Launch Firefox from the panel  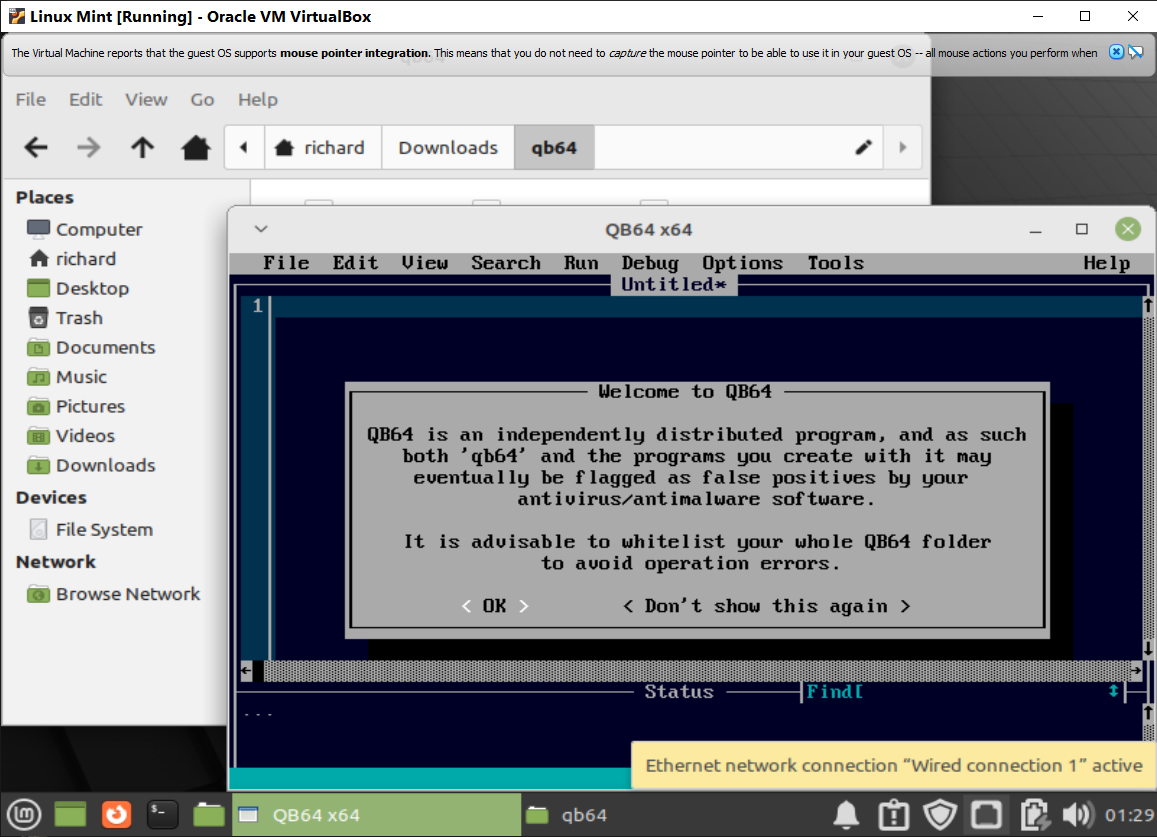pos(116,815)
